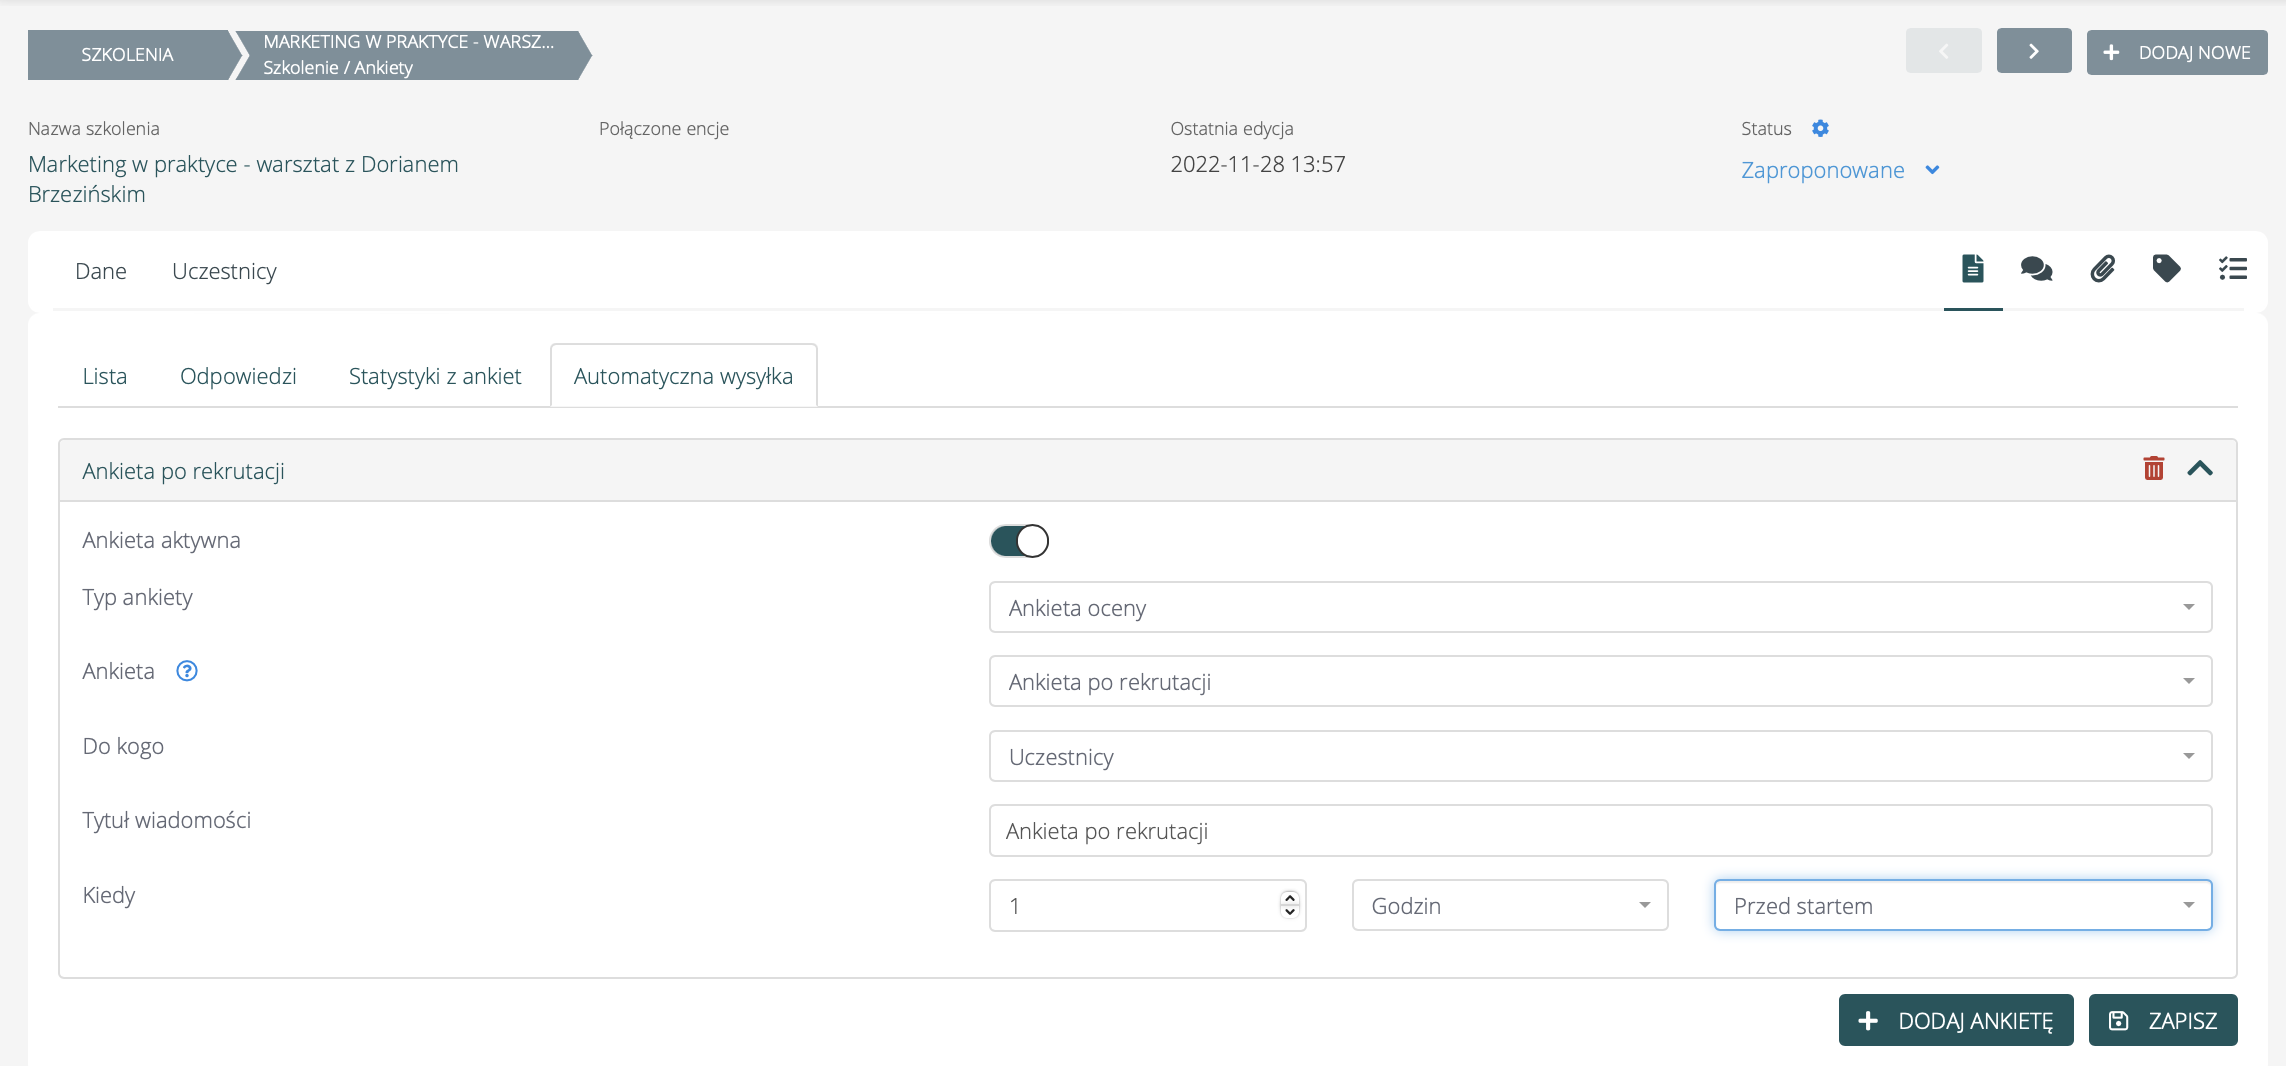
Task: Open the Typ ankiety dropdown
Action: (1600, 608)
